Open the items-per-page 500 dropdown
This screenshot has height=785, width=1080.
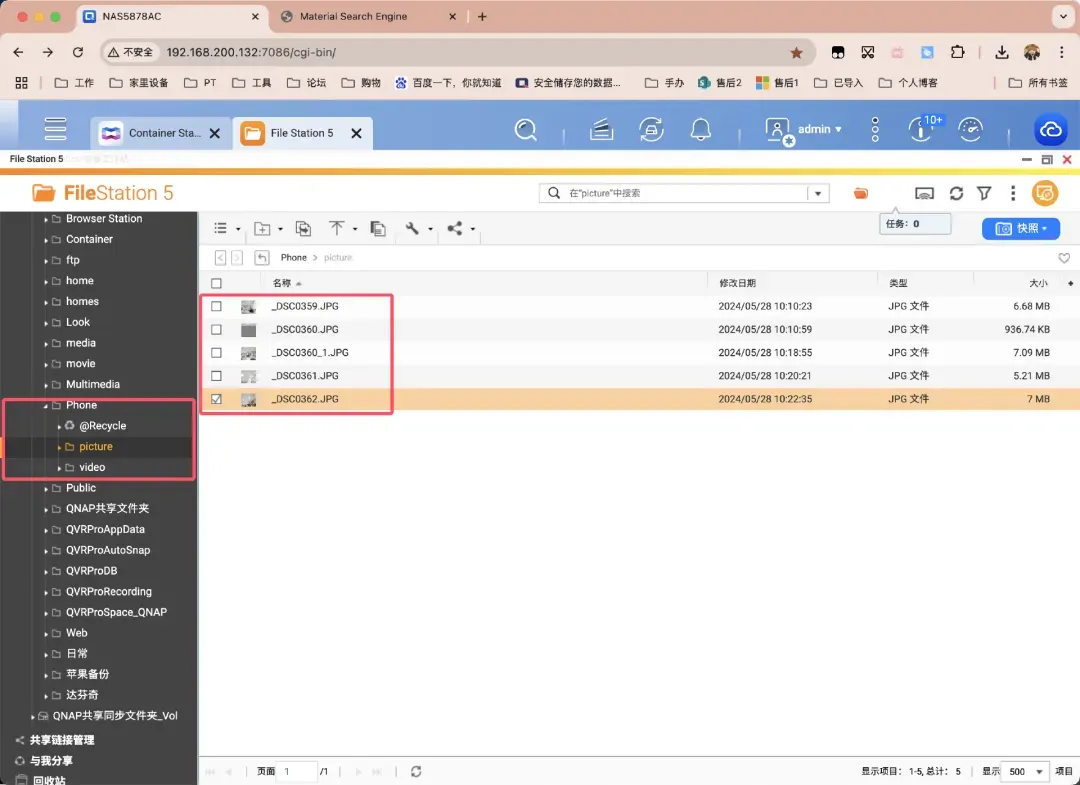point(1027,772)
